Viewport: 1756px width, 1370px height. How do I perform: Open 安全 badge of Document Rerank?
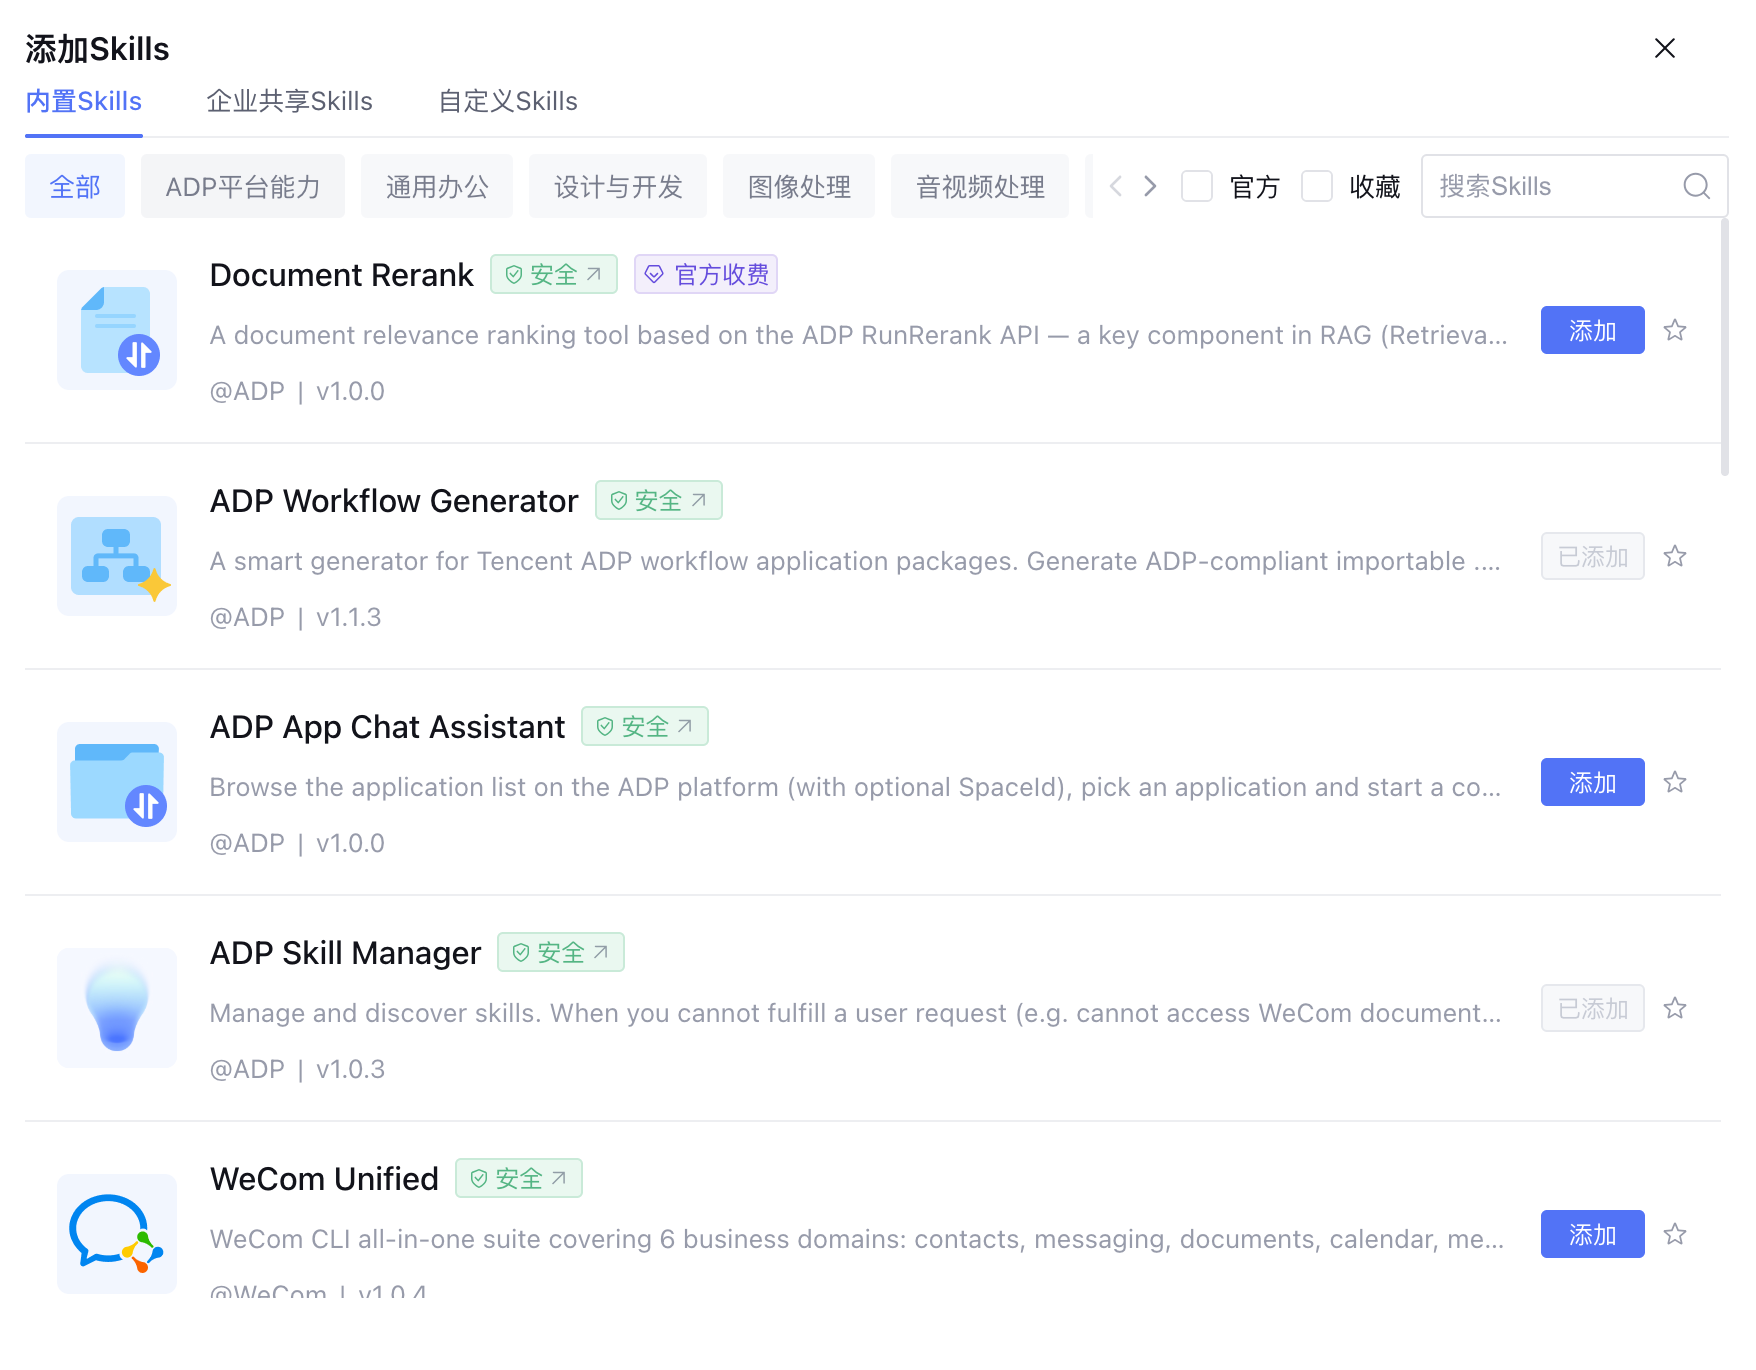[554, 274]
